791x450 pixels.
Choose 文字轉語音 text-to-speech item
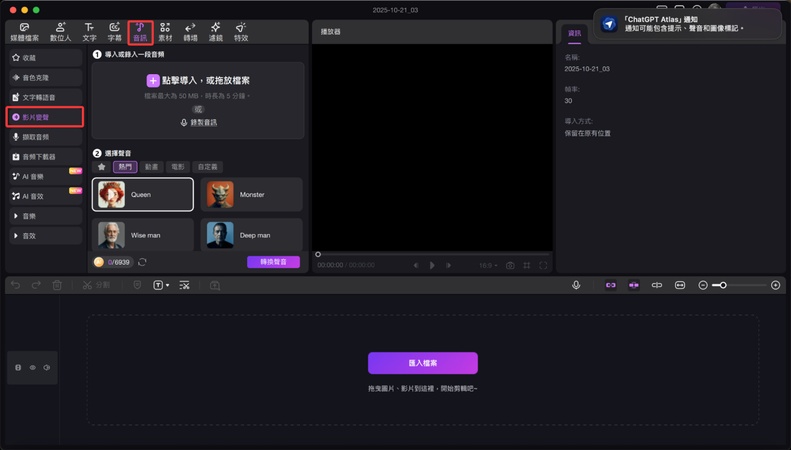[x=45, y=97]
